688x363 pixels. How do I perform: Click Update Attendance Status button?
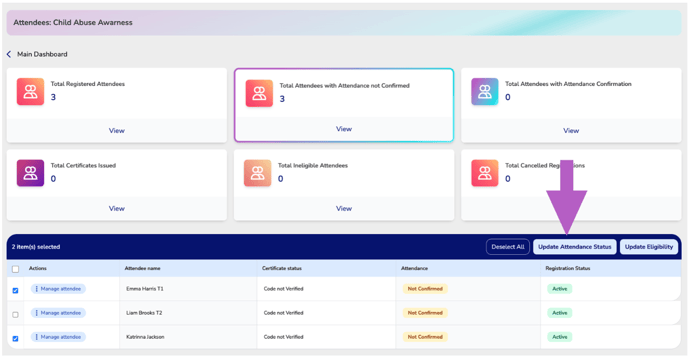click(575, 247)
